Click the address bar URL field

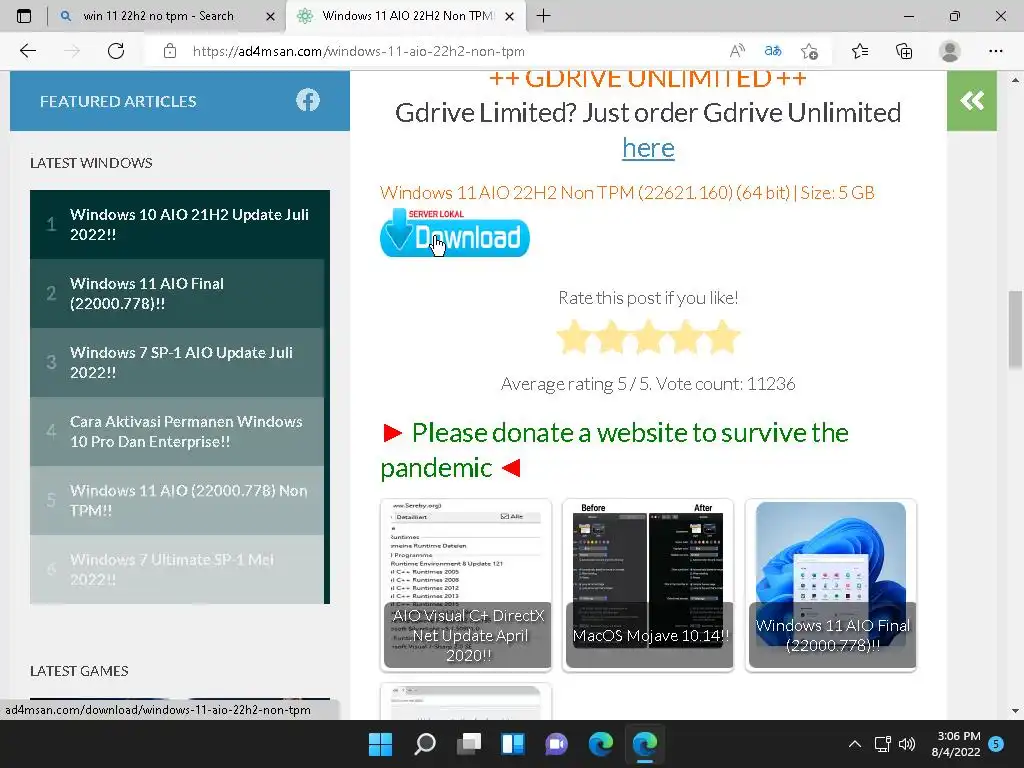(x=444, y=51)
